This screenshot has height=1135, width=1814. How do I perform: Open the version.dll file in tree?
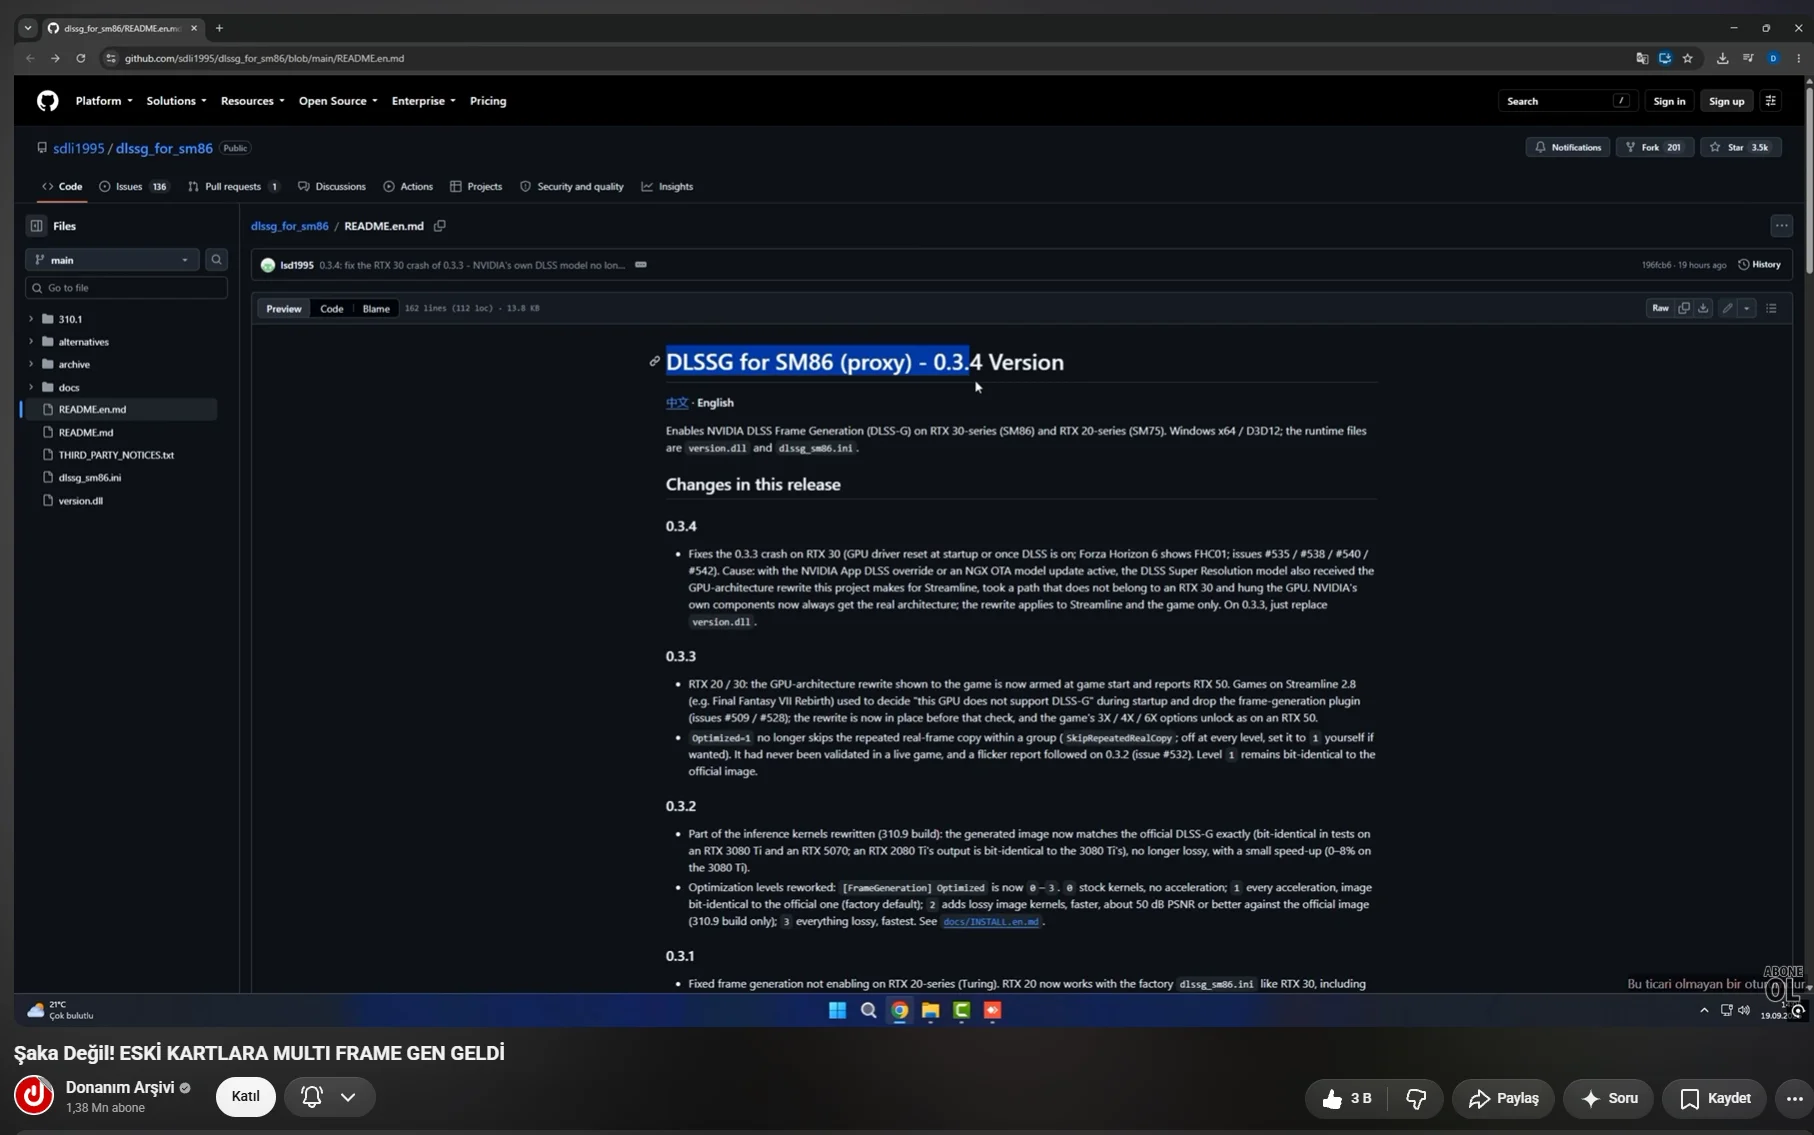point(80,501)
